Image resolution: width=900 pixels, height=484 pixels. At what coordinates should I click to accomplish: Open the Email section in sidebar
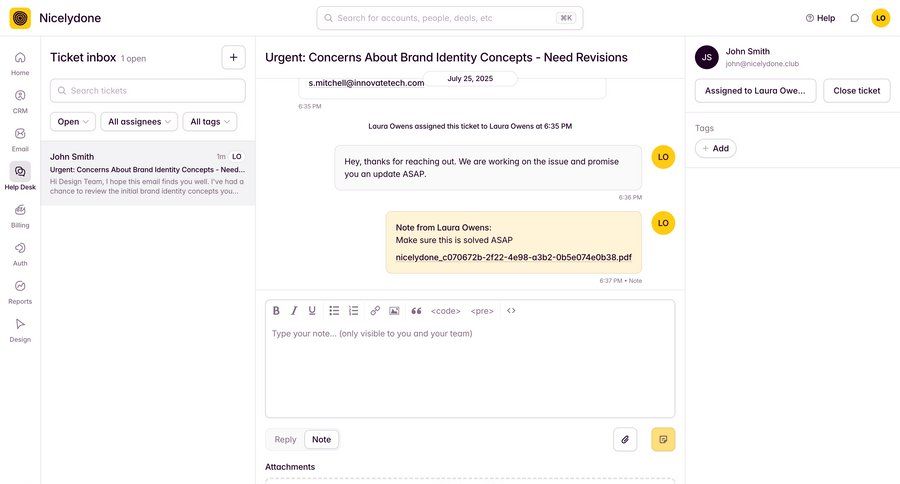pyautogui.click(x=20, y=140)
